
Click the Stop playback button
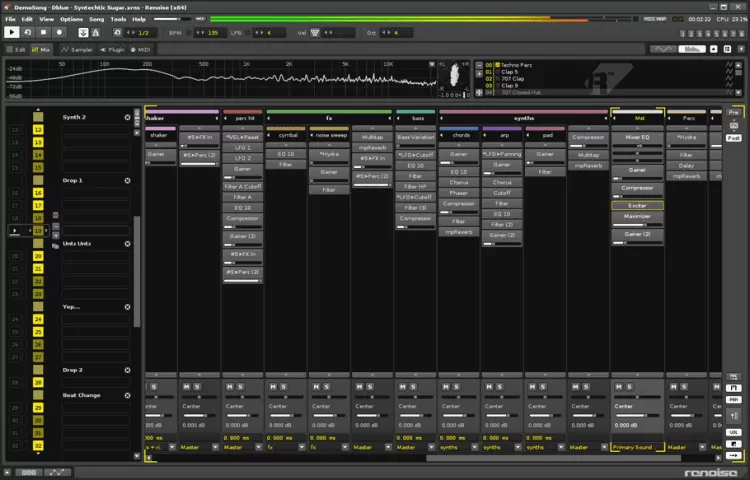(44, 32)
